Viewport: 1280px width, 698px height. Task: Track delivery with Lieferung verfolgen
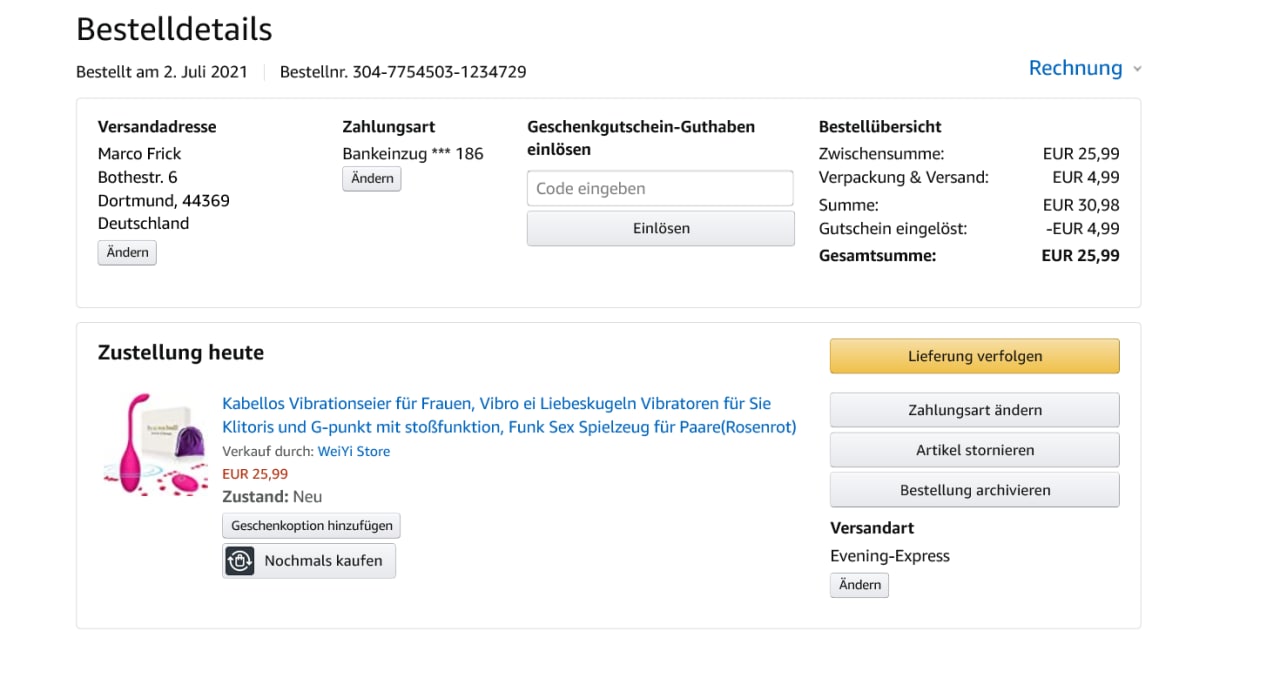[974, 356]
